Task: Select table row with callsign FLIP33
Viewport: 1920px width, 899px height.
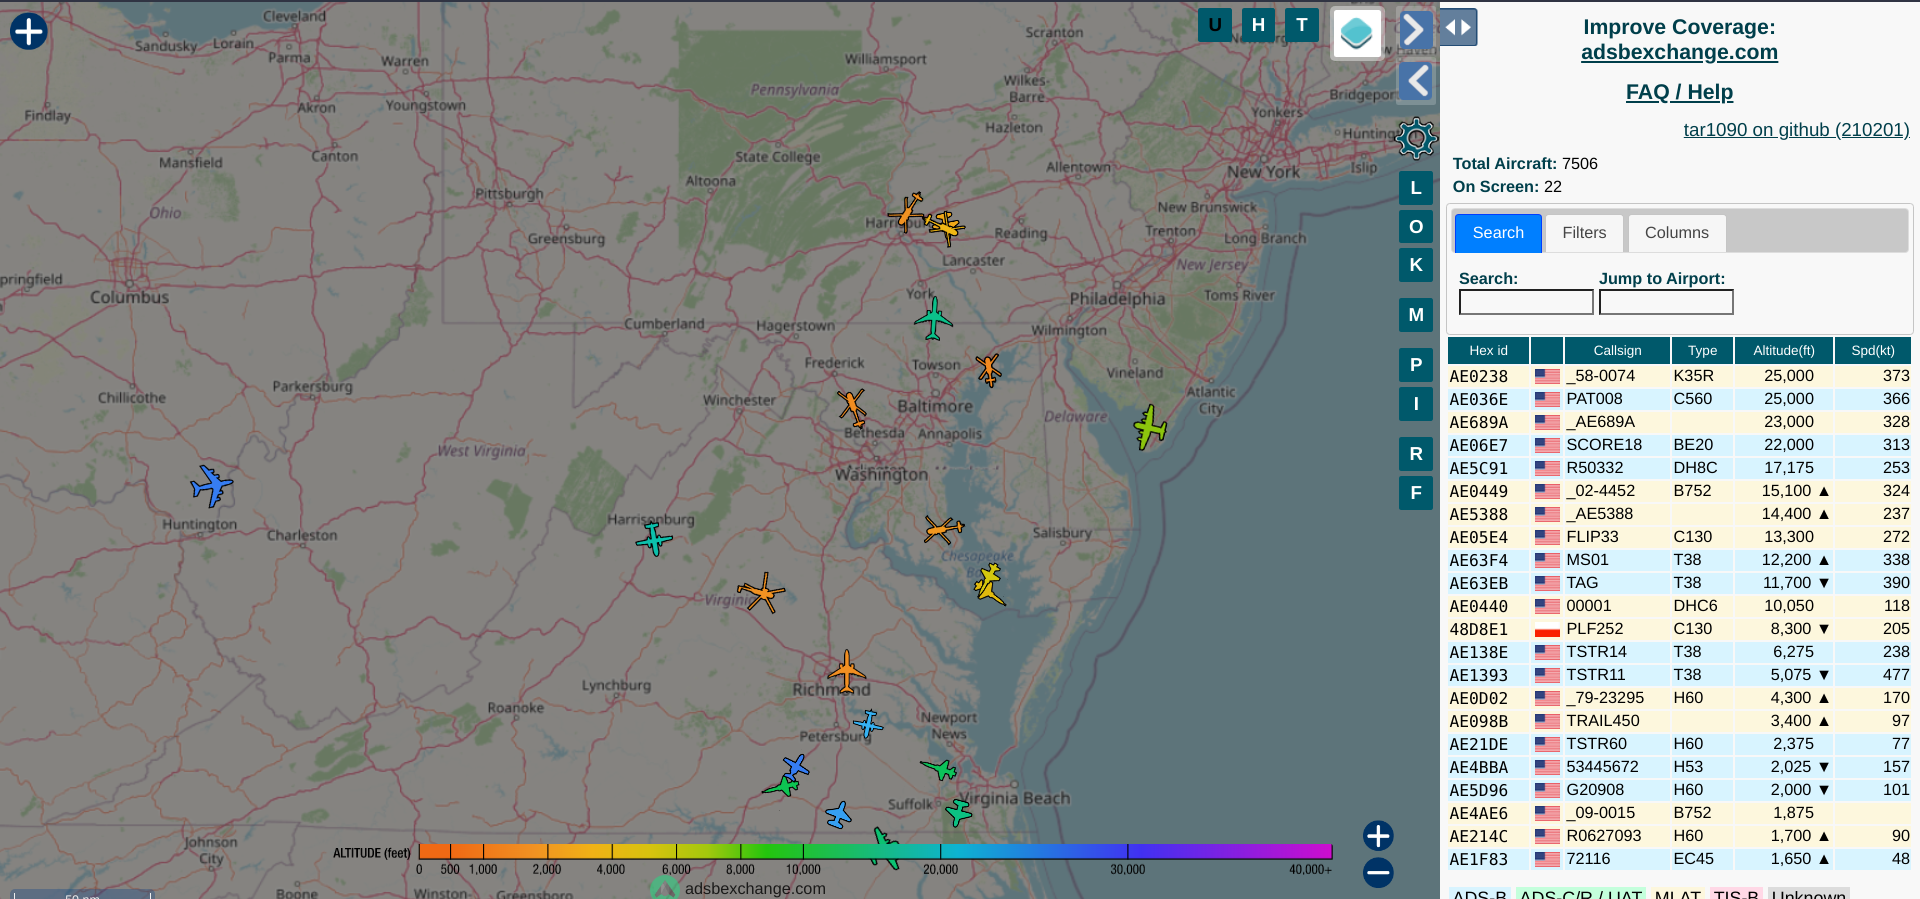Action: coord(1679,537)
